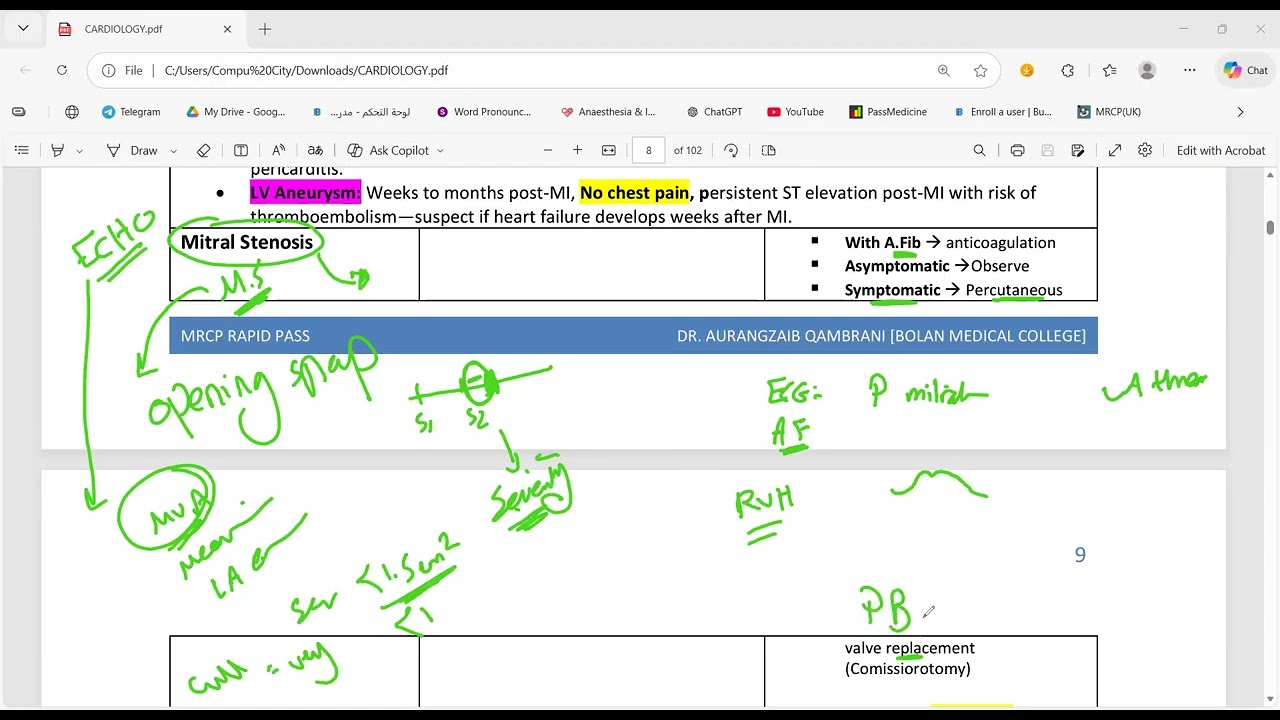Enter full screen PDF view
The image size is (1280, 720).
(1114, 150)
